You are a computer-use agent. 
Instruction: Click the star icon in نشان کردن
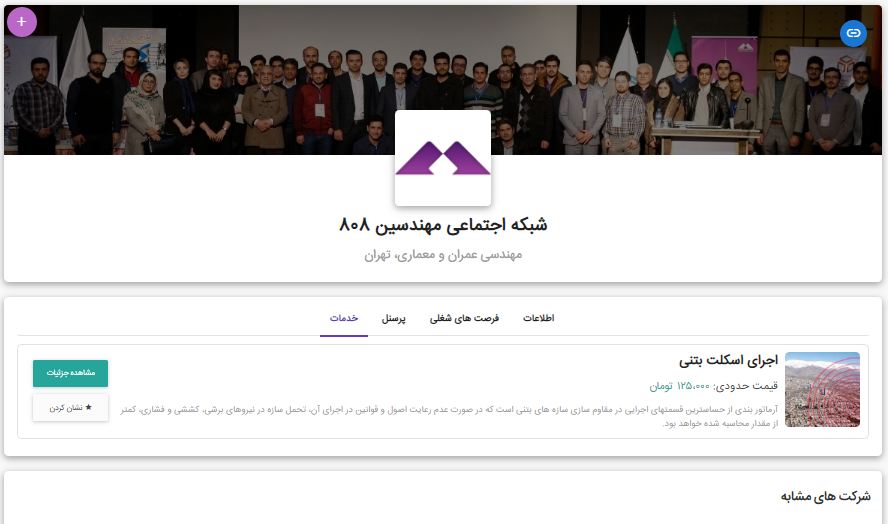click(x=88, y=407)
